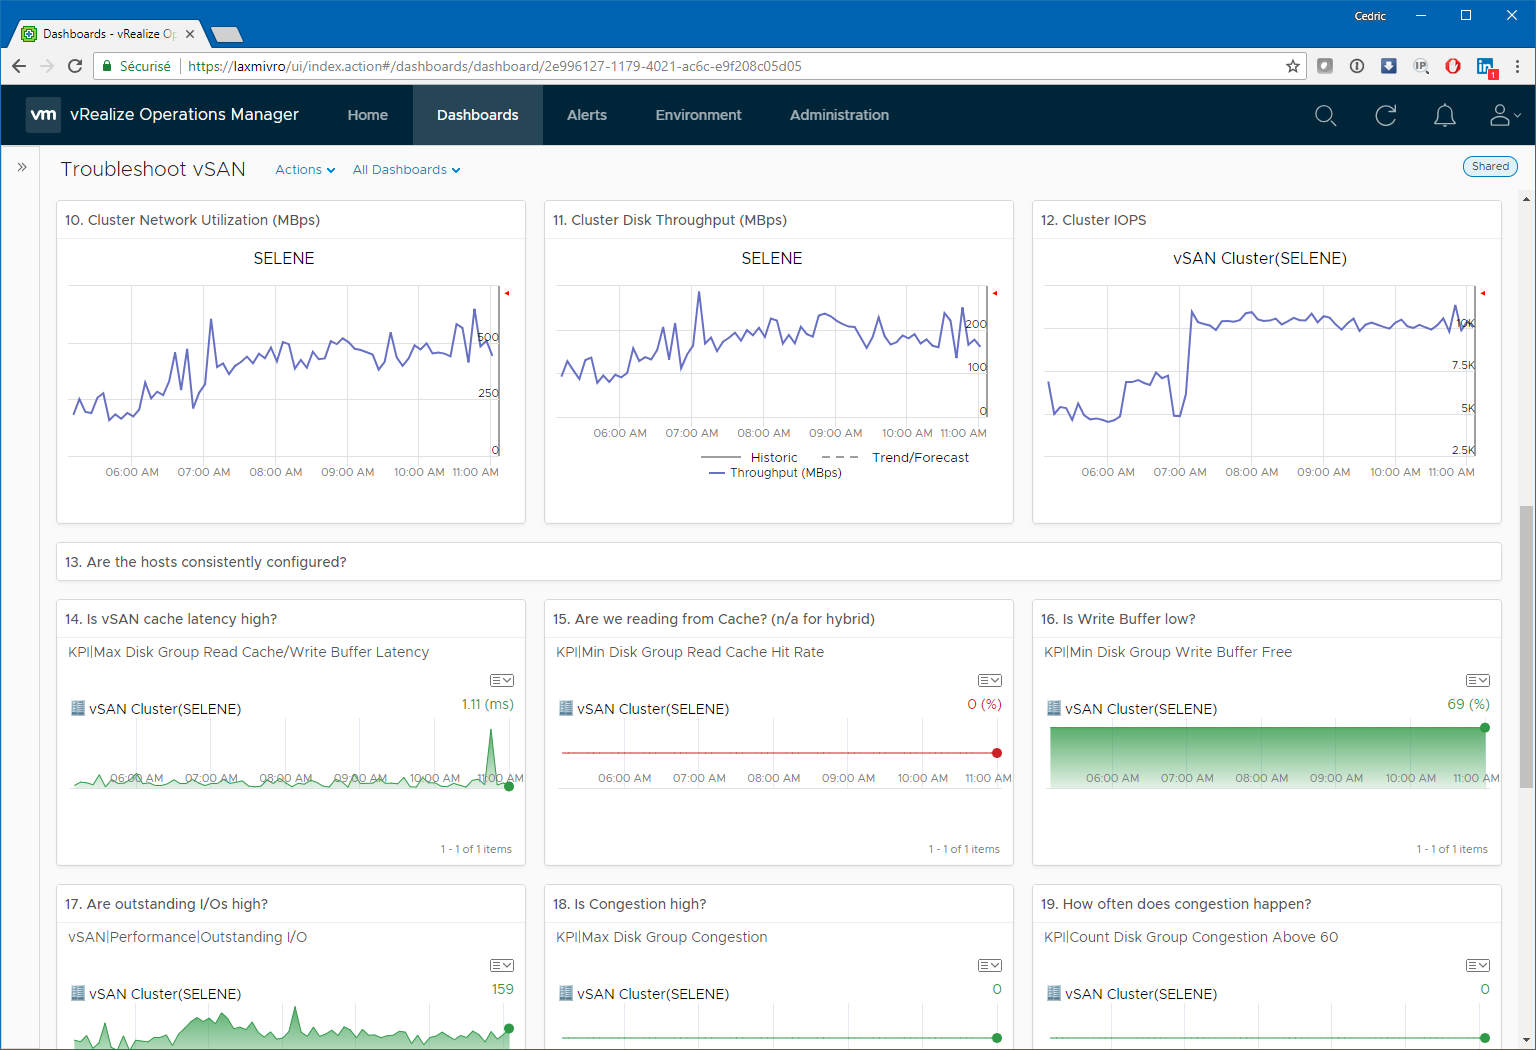This screenshot has width=1536, height=1050.
Task: Click the LinkedIn extension icon
Action: coord(1485,66)
